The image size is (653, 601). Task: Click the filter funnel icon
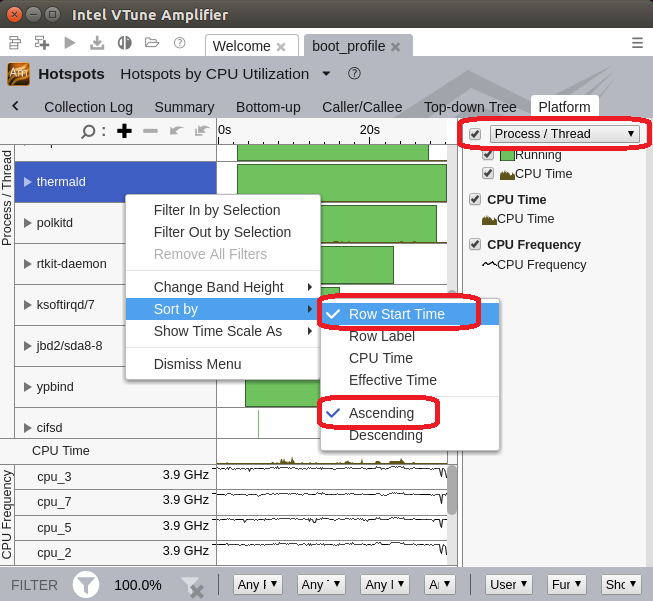coord(86,585)
